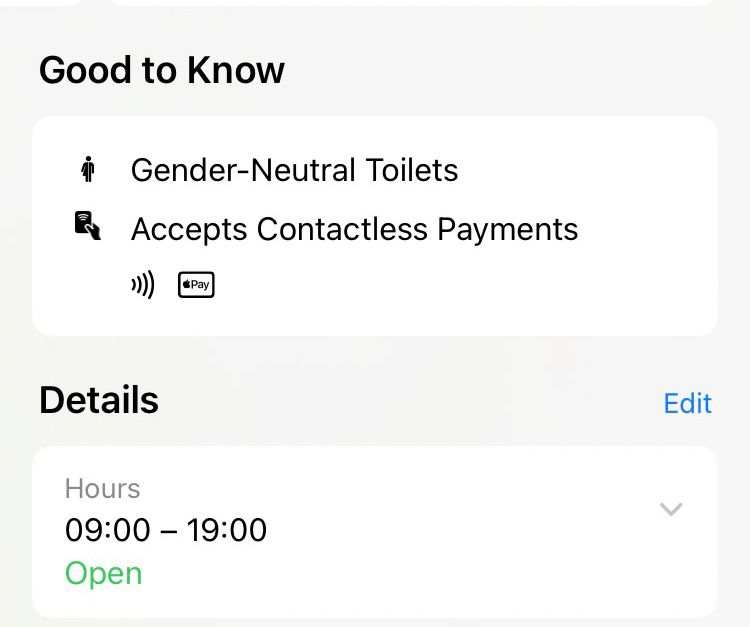Click the word Know in the heading
This screenshot has height=627, width=750.
click(x=236, y=70)
